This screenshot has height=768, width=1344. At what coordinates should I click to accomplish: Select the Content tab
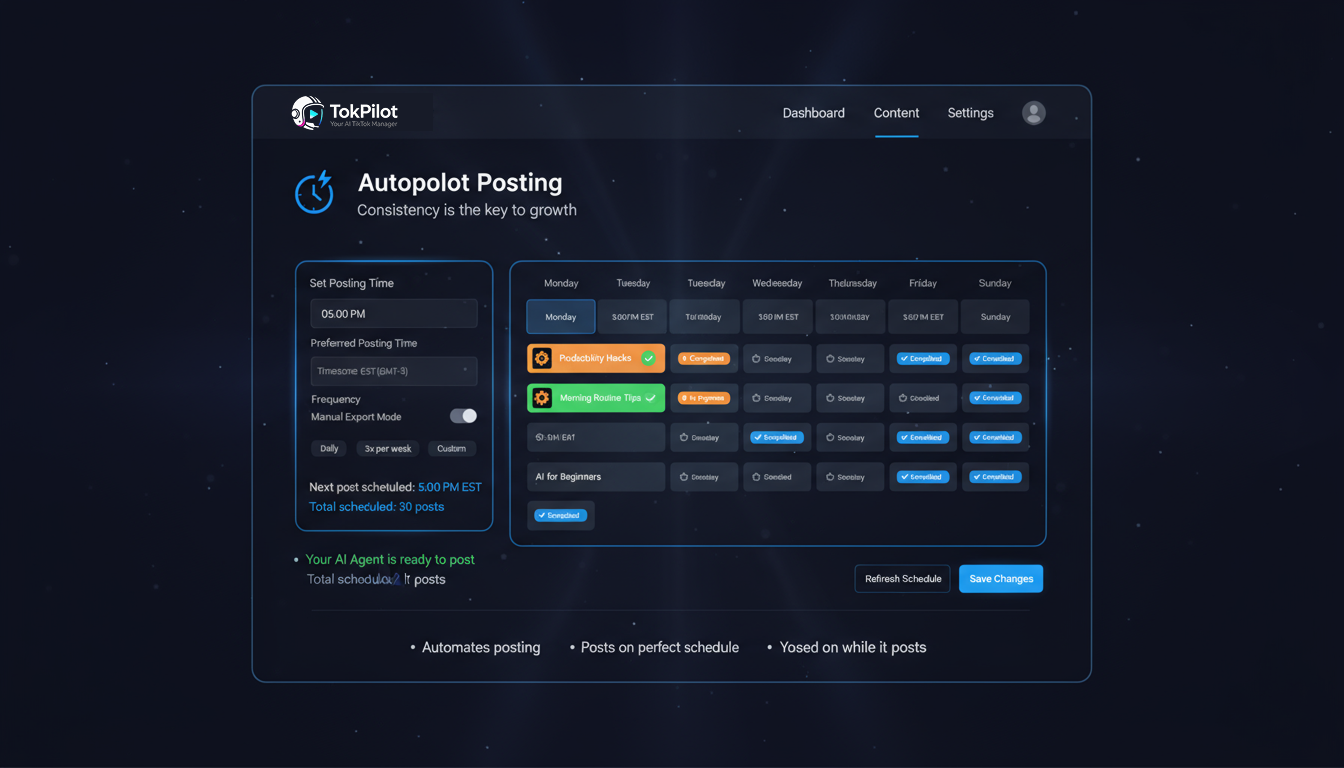coord(896,113)
